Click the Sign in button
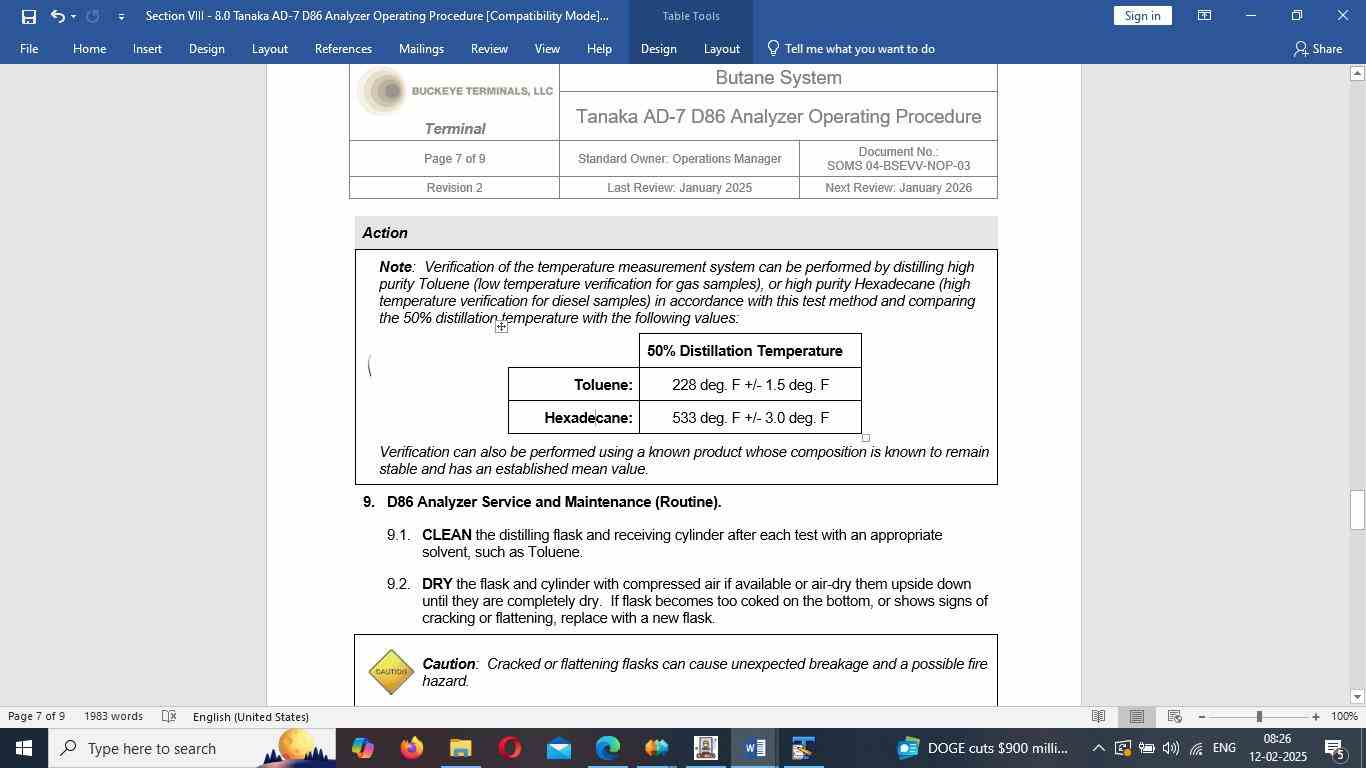The width and height of the screenshot is (1366, 768). click(x=1142, y=16)
